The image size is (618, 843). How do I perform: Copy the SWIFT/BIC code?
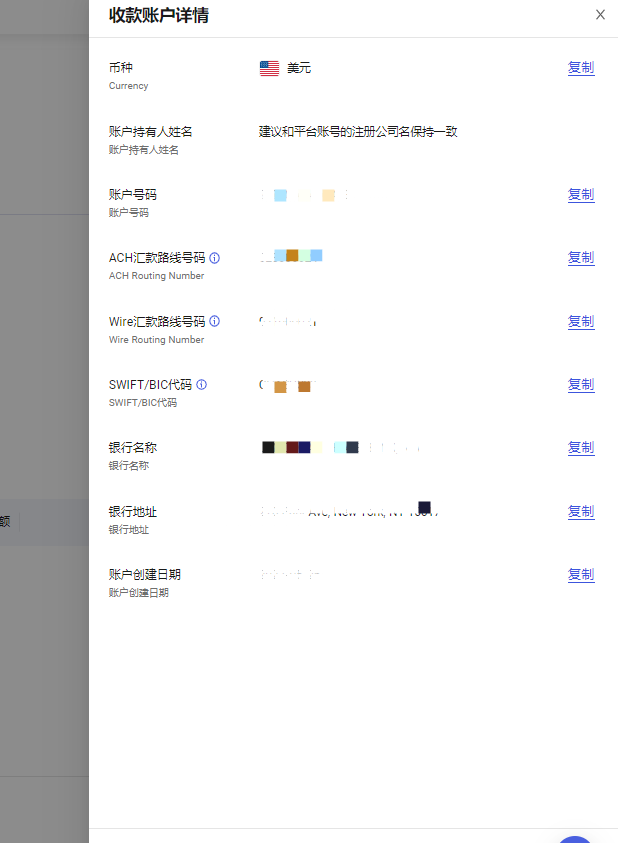click(x=580, y=385)
